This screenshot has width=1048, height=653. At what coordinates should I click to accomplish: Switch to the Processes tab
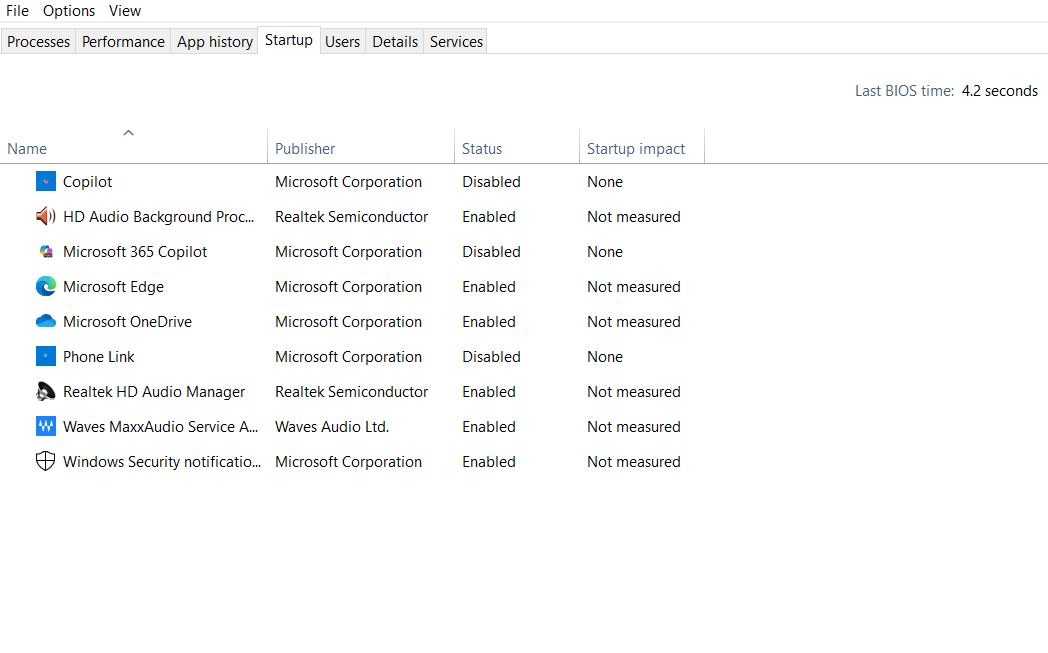click(x=39, y=41)
